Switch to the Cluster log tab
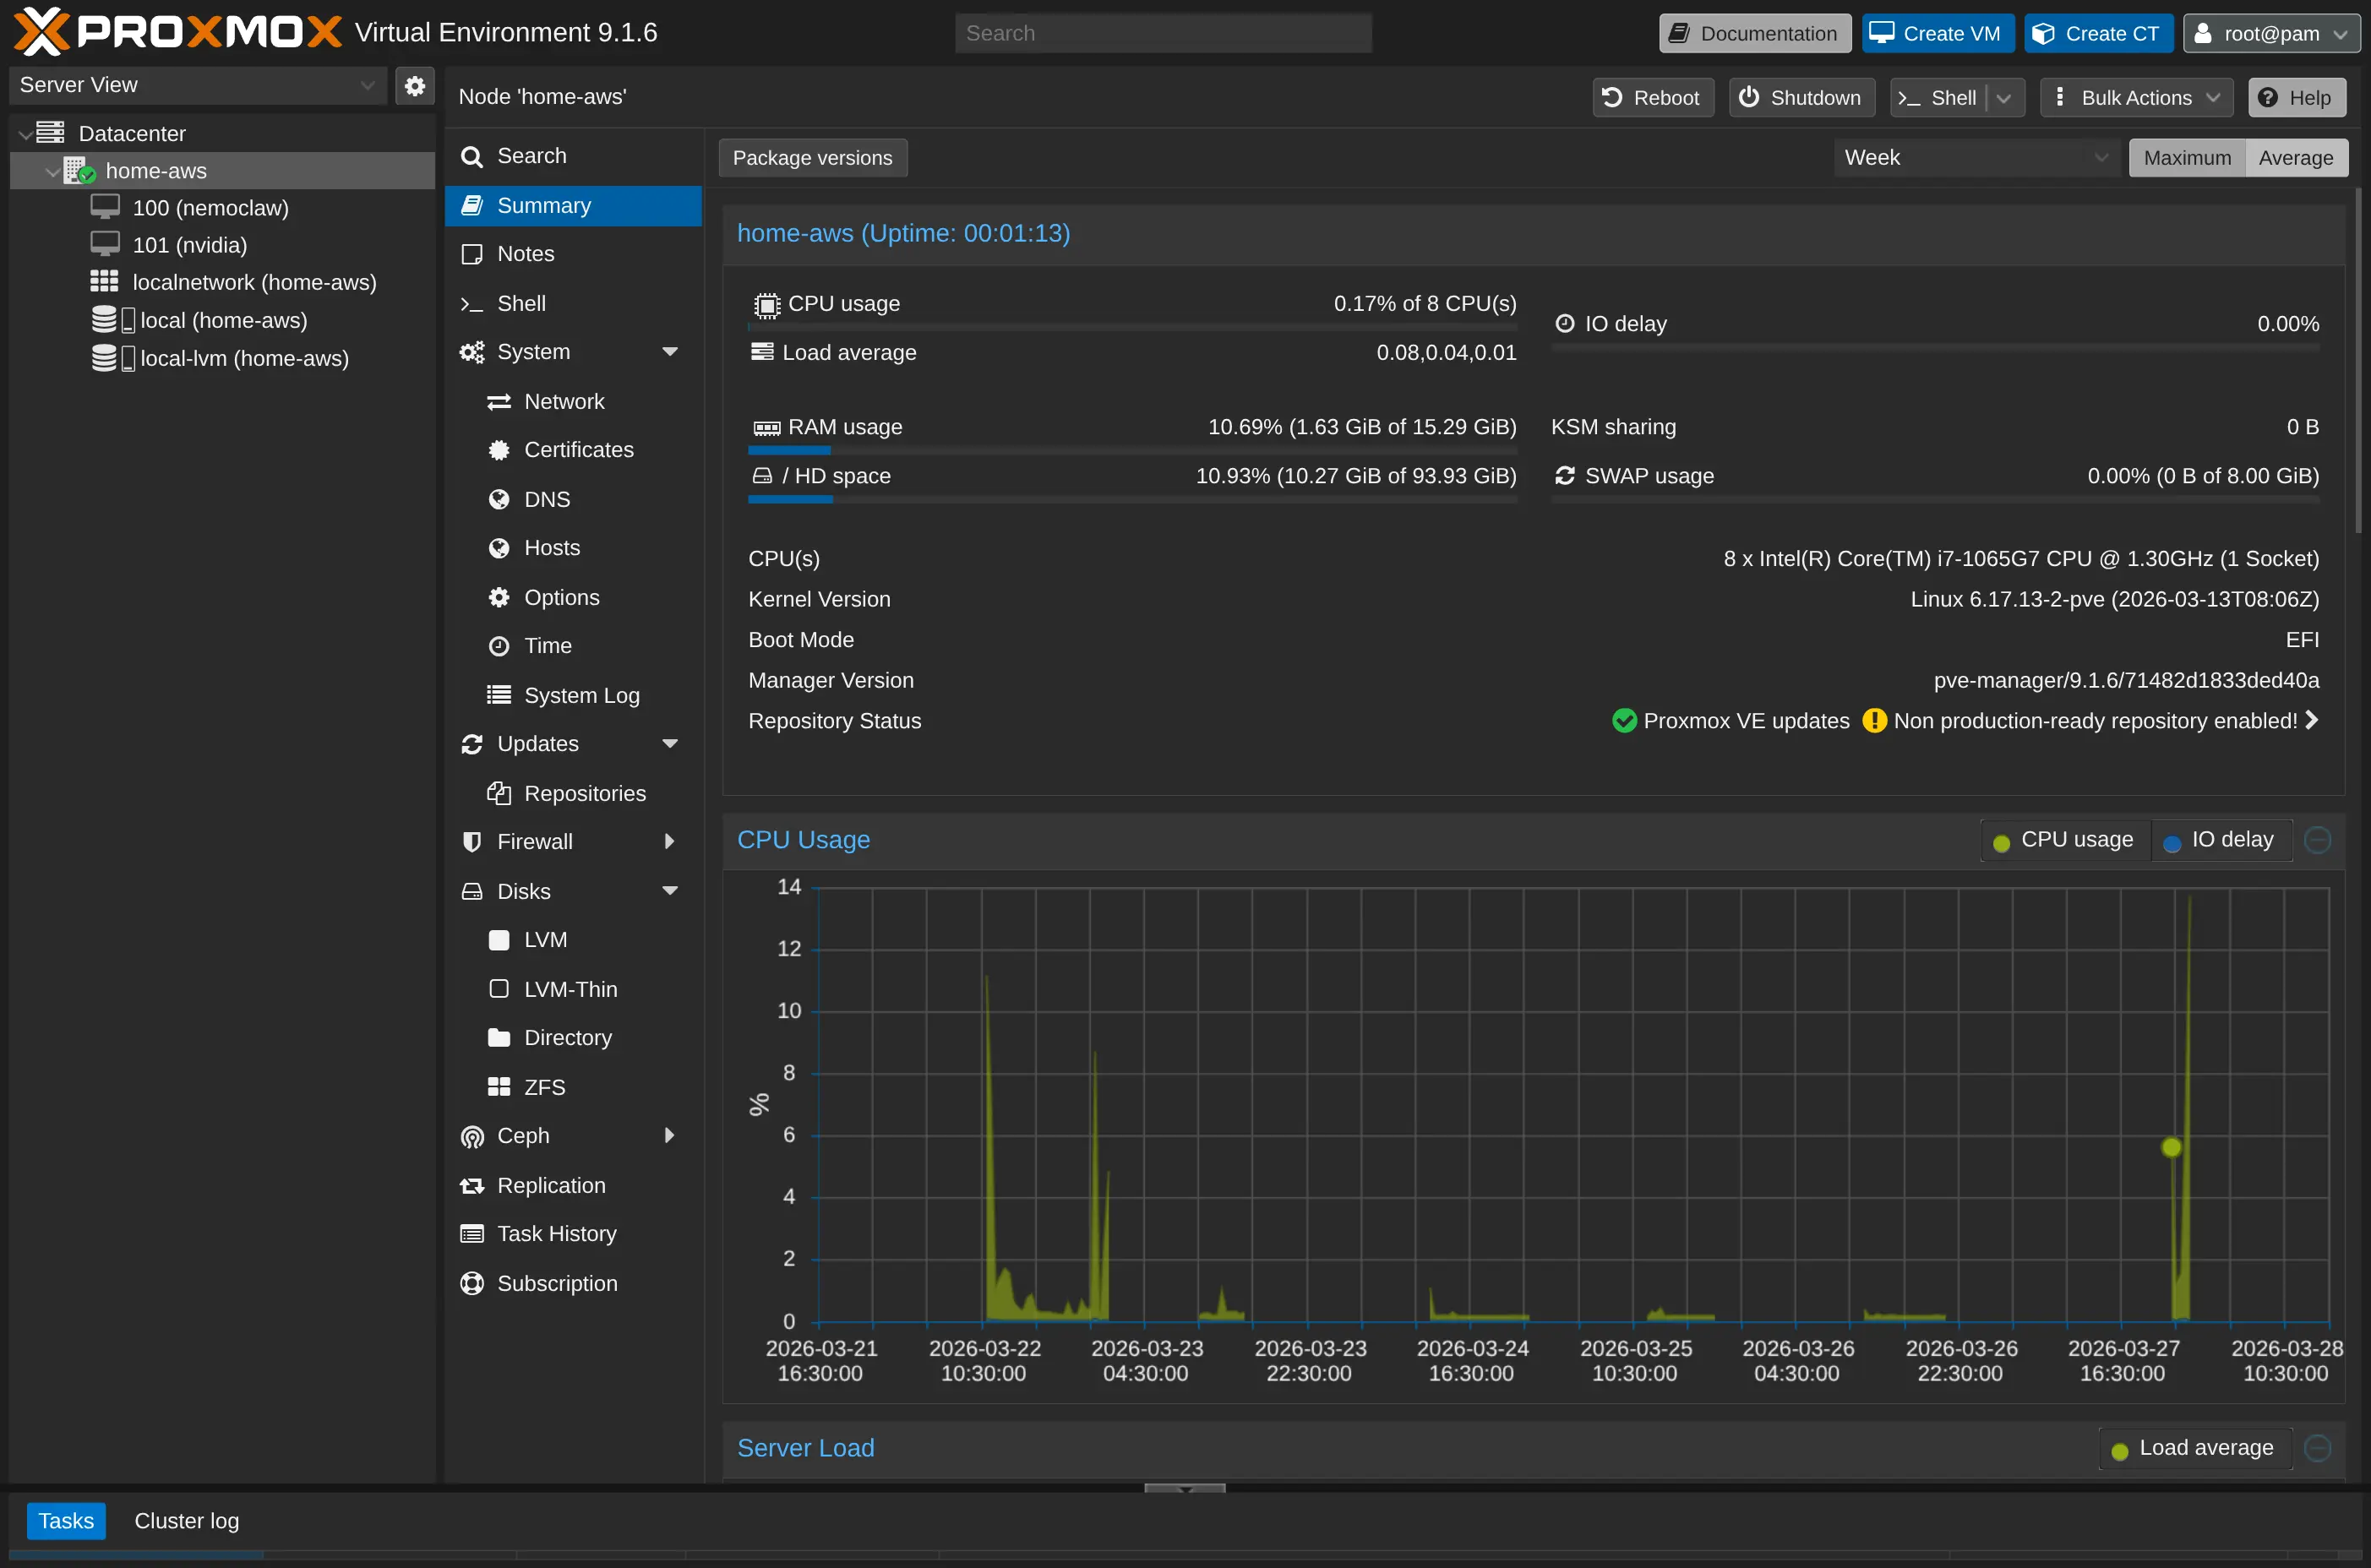The width and height of the screenshot is (2371, 1568). [186, 1520]
